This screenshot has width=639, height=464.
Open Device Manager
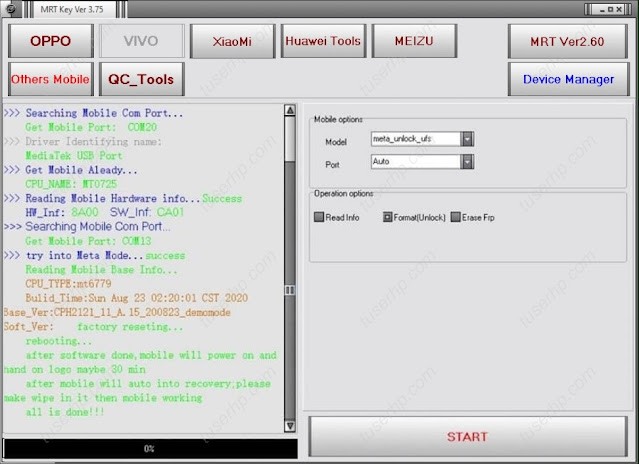tap(568, 79)
